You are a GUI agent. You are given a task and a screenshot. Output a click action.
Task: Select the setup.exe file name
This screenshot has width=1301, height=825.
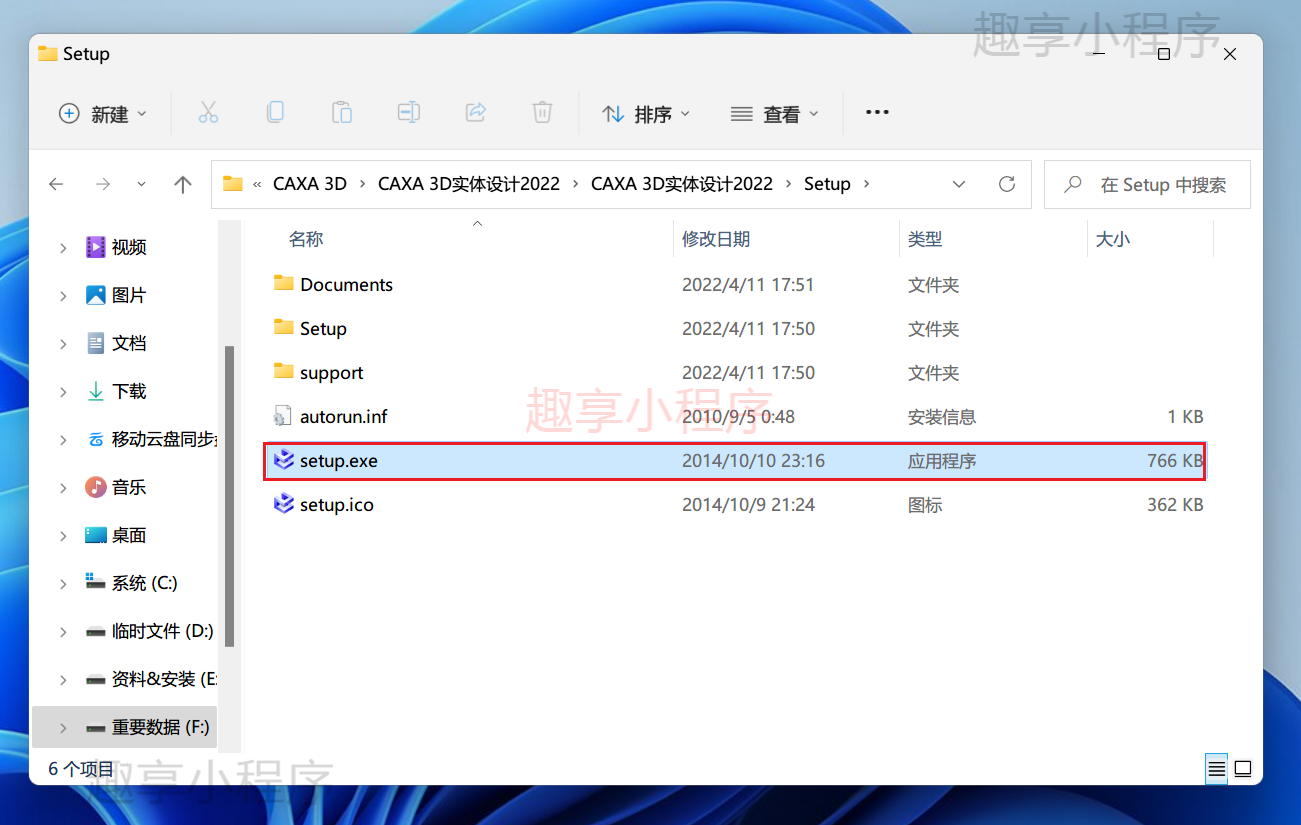pos(339,460)
